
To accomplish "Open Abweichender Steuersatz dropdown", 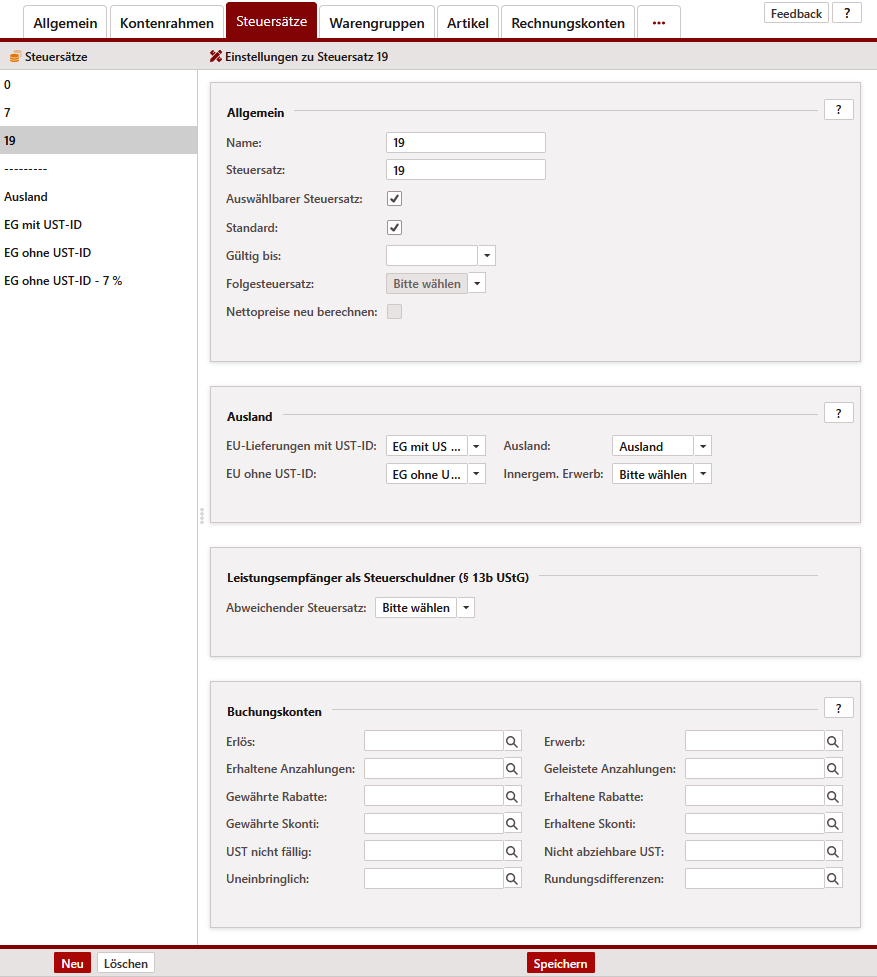I will [x=466, y=608].
